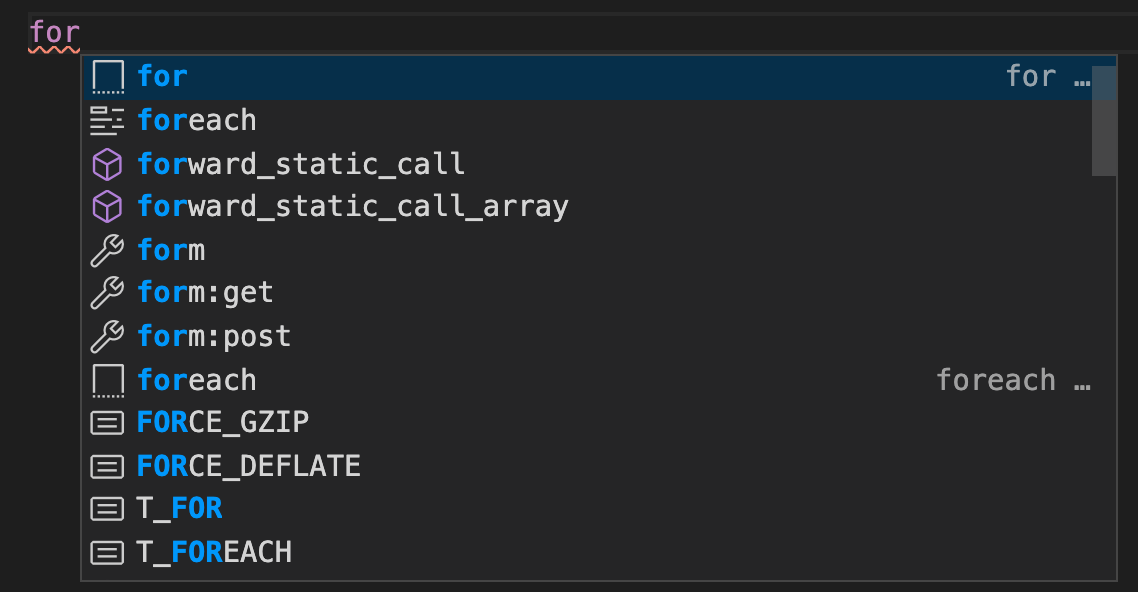Click the constant icon next to 'FORCE_GZIP'
This screenshot has width=1138, height=592.
pyautogui.click(x=107, y=422)
